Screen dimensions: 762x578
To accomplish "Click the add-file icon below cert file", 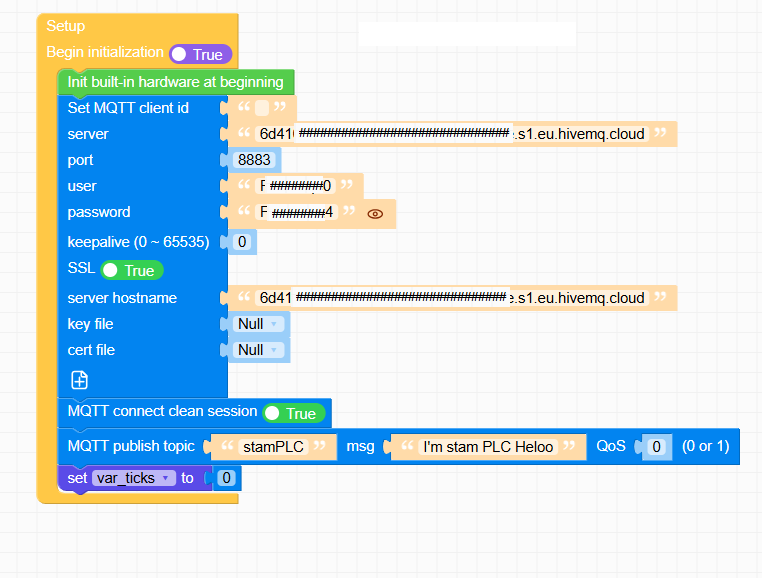I will pos(79,380).
